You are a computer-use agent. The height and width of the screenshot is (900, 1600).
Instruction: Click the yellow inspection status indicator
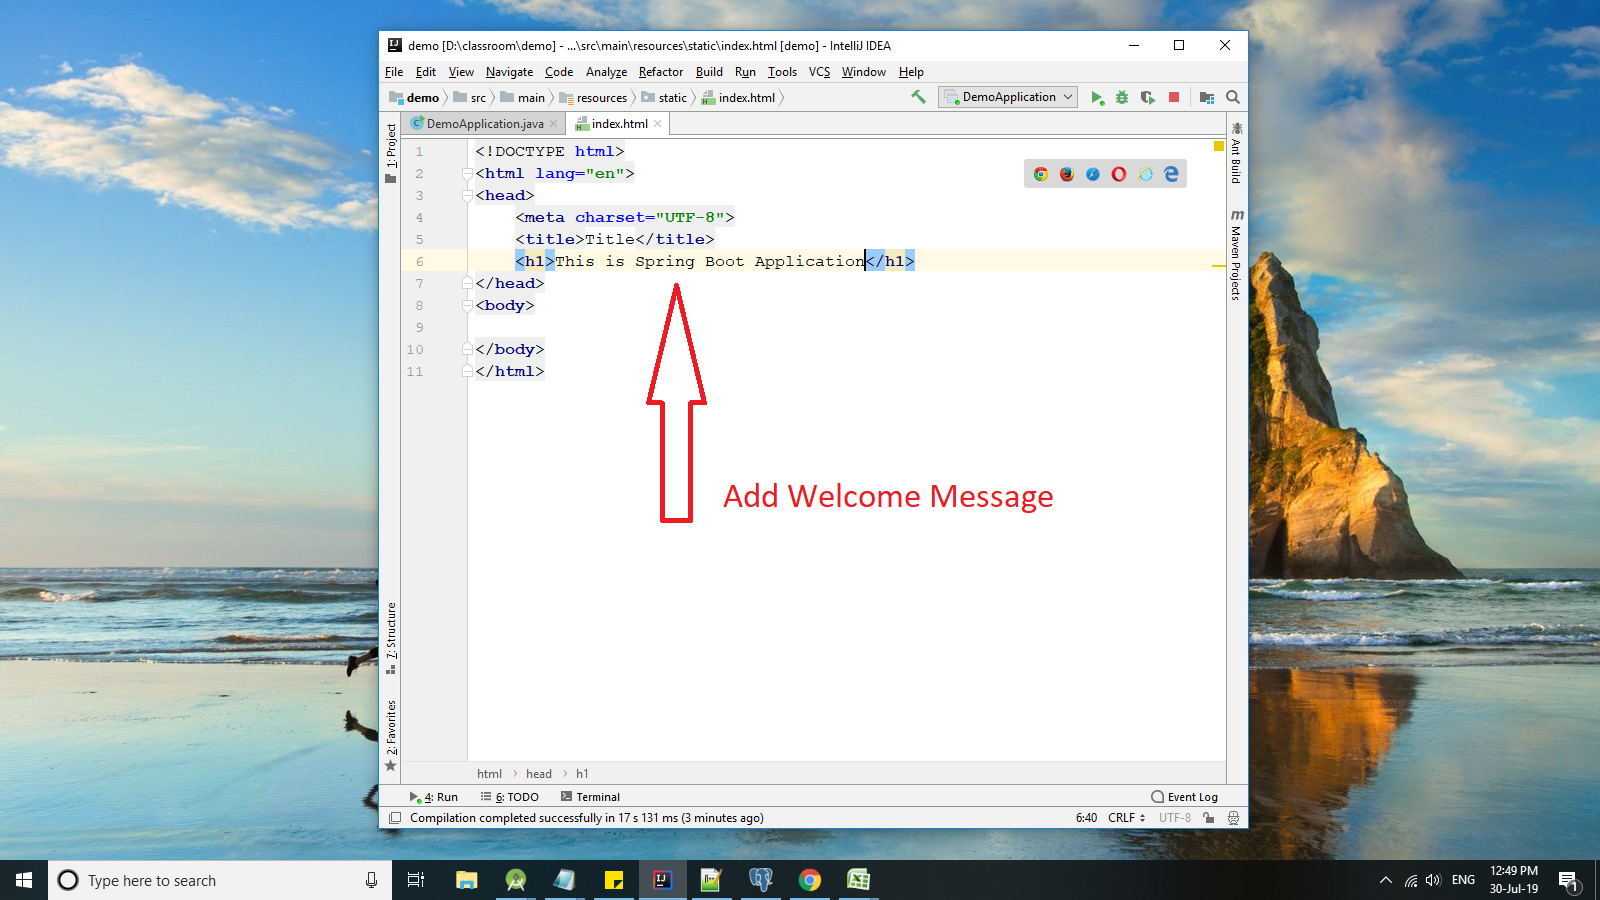tap(1219, 146)
